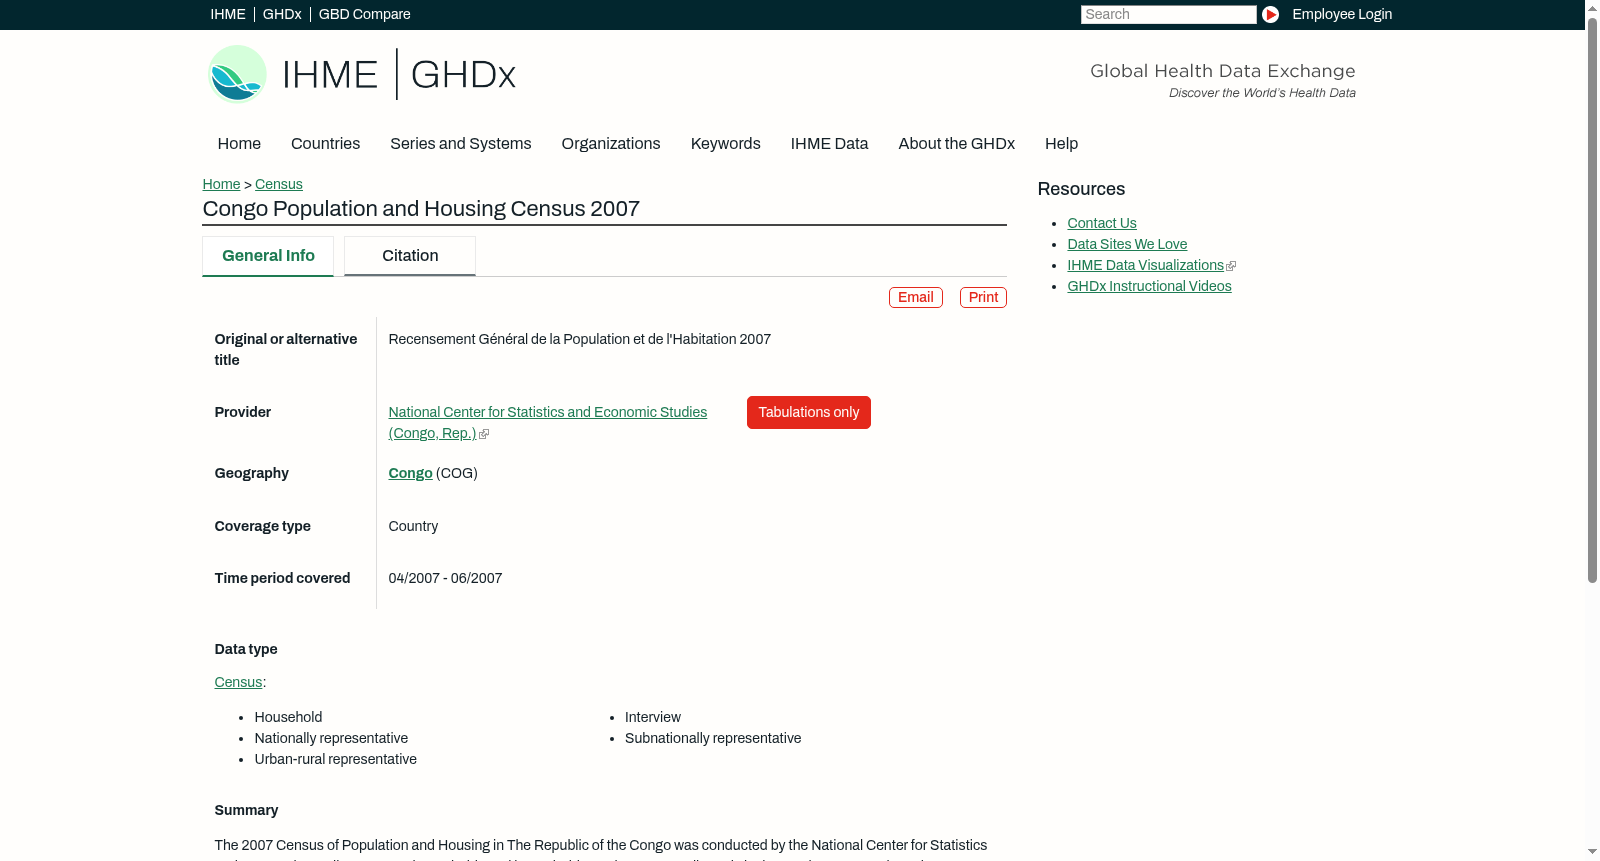Click the Tabulations only badge

click(809, 412)
